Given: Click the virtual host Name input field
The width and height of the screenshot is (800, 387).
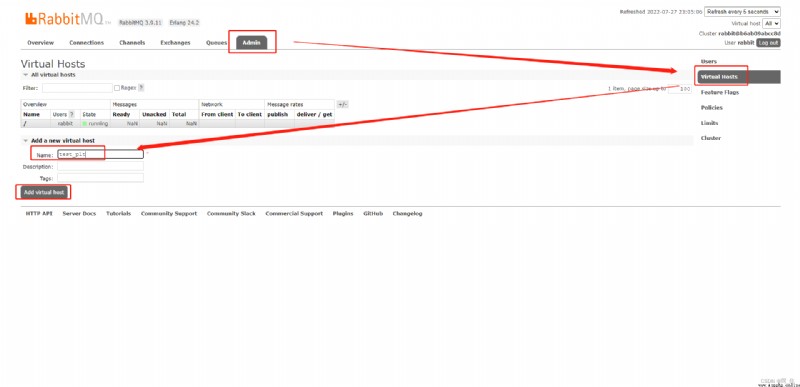Looking at the screenshot, I should tap(100, 154).
